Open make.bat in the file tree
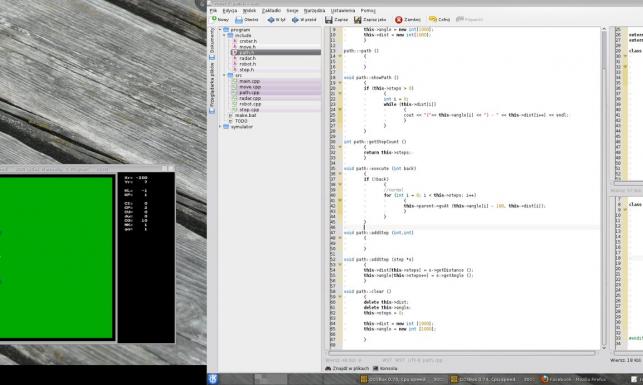The width and height of the screenshot is (643, 385). 245,116
